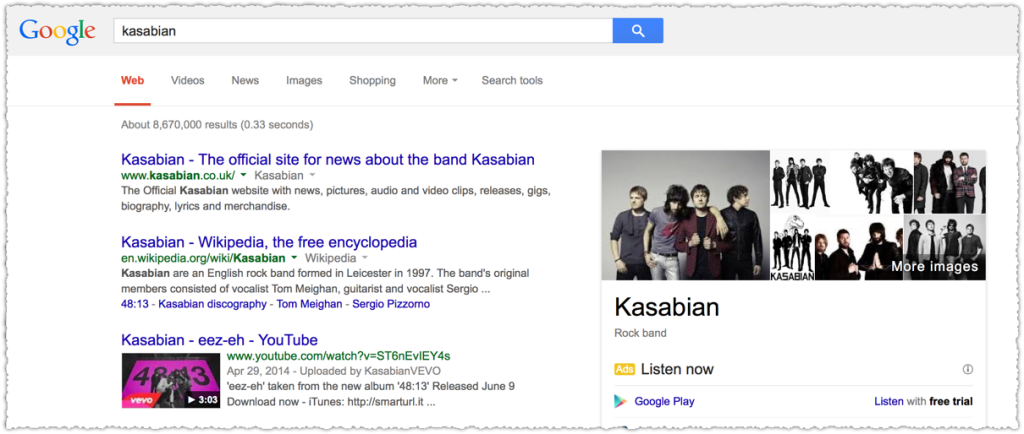Screen dimensions: 1024x434
Task: Open the large Kasabian band photo
Action: tap(686, 215)
